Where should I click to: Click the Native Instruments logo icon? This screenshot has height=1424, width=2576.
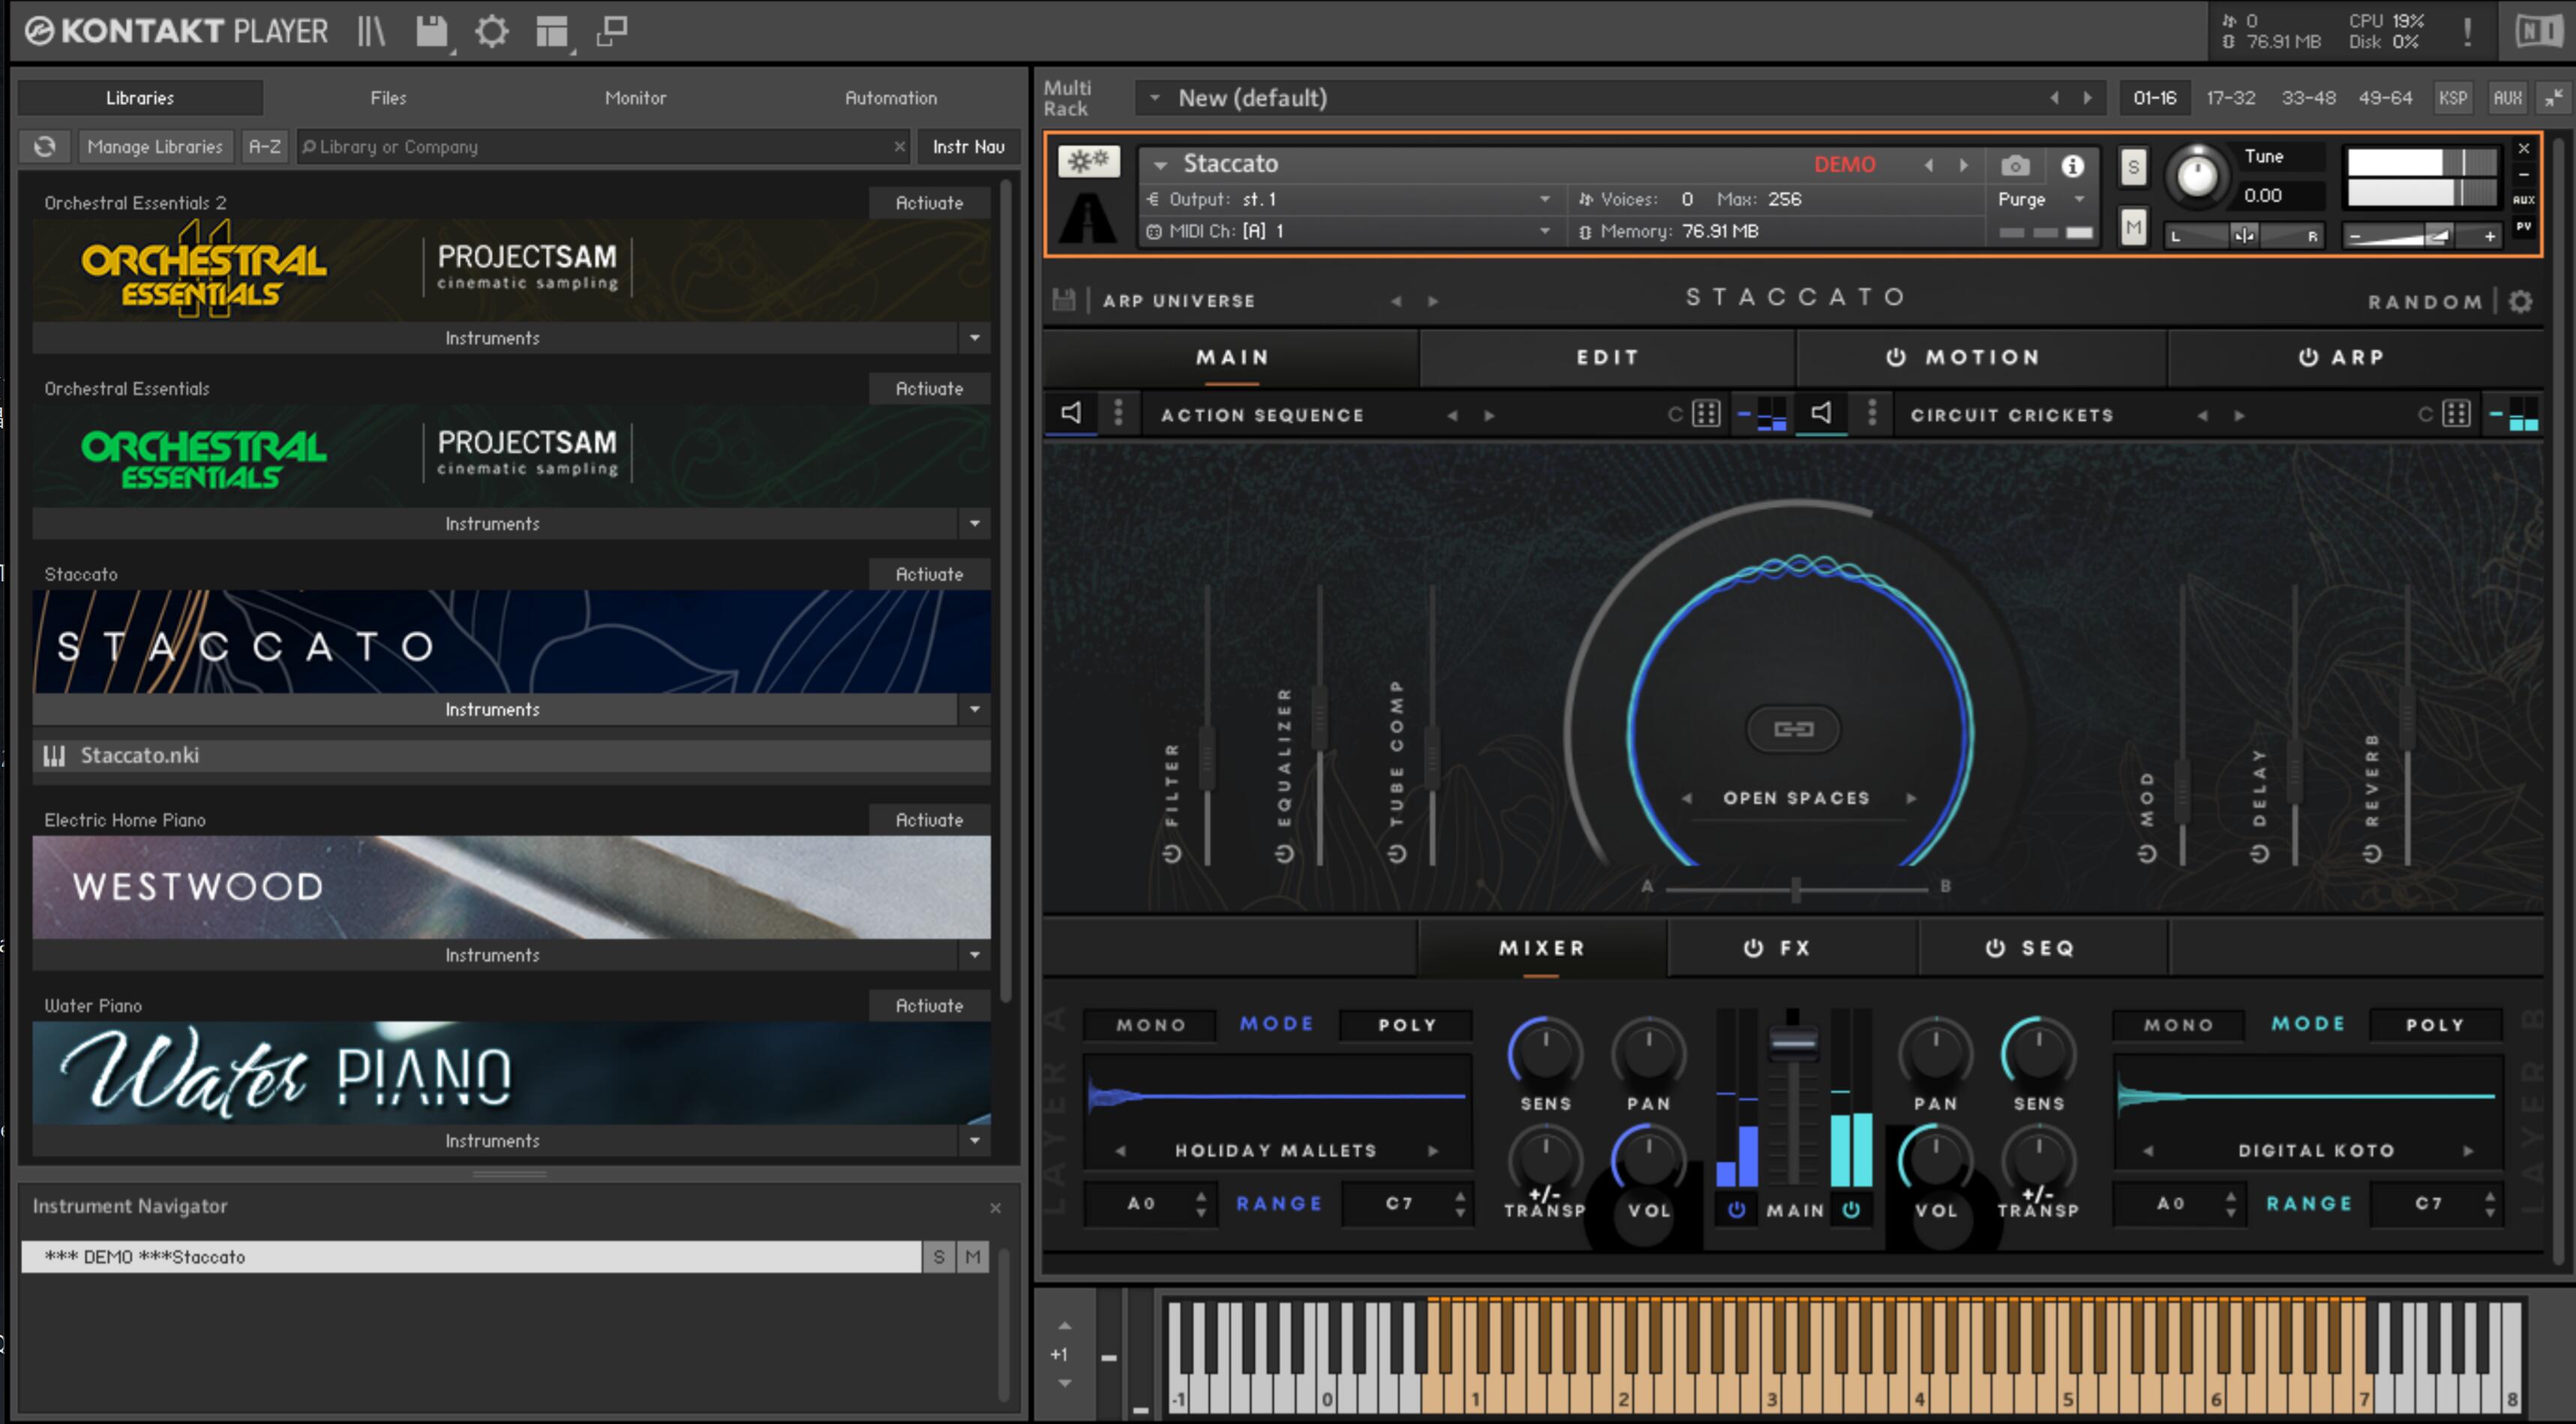2538,31
